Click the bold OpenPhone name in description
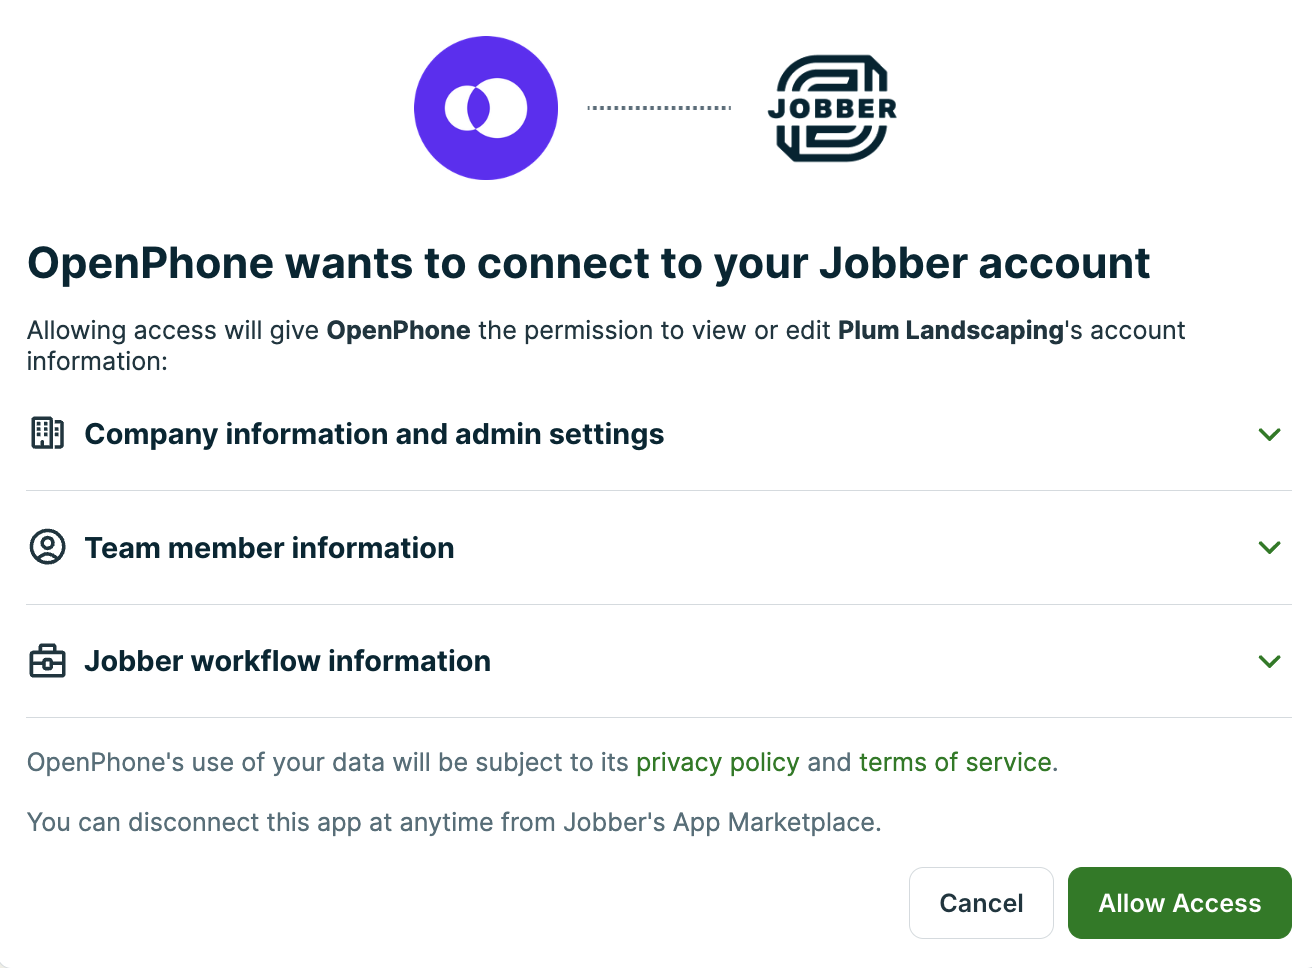This screenshot has height=968, width=1312. click(398, 330)
